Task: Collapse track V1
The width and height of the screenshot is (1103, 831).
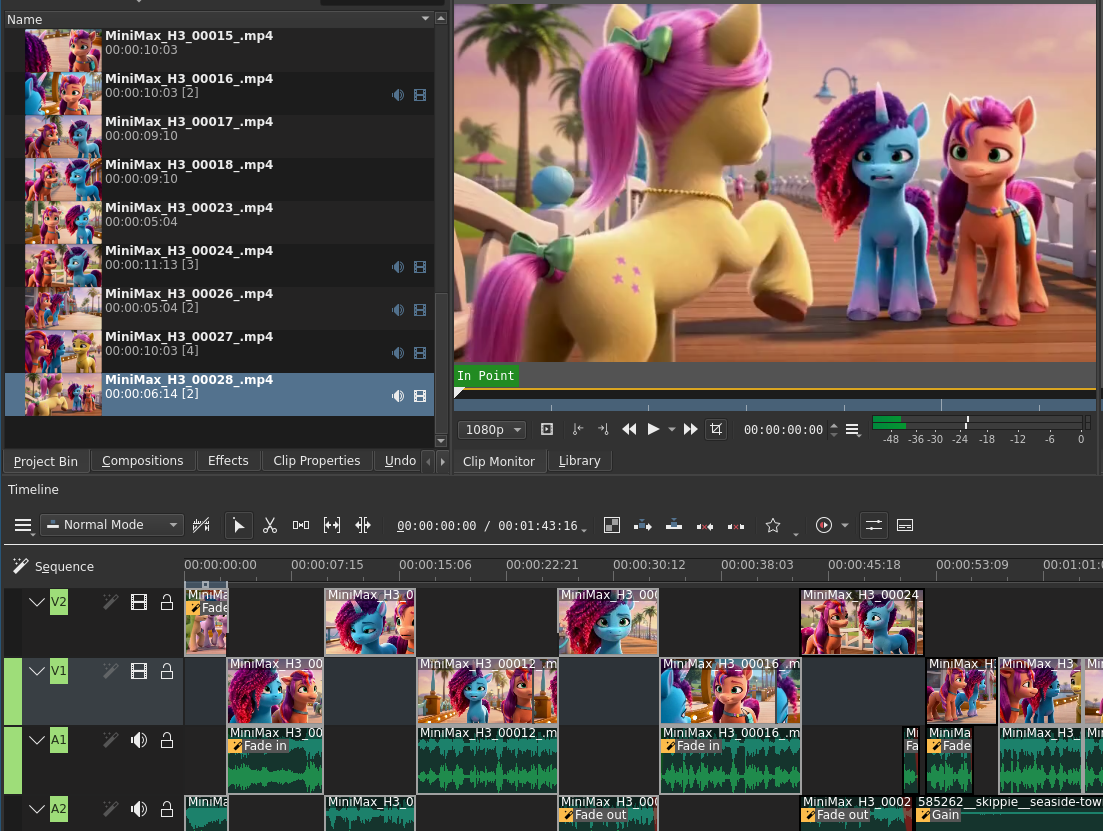Action: pos(37,671)
